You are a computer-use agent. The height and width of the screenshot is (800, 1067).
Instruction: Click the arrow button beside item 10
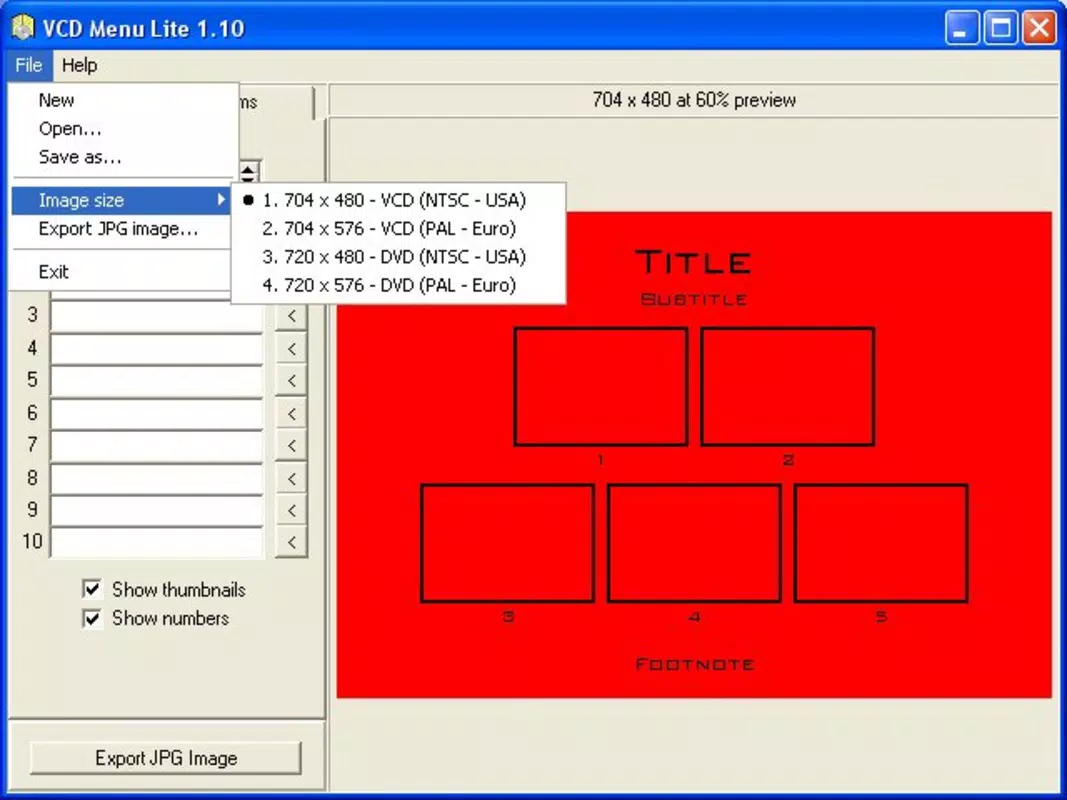click(291, 542)
